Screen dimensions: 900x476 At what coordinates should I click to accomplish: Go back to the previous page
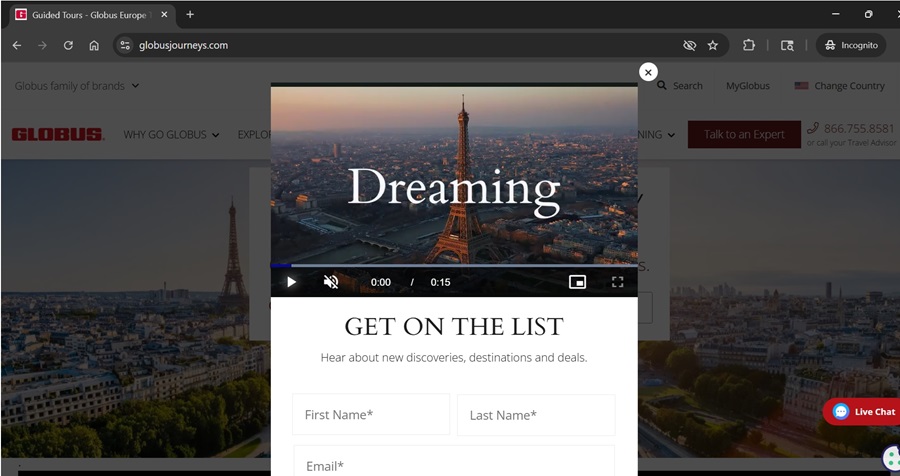[17, 45]
